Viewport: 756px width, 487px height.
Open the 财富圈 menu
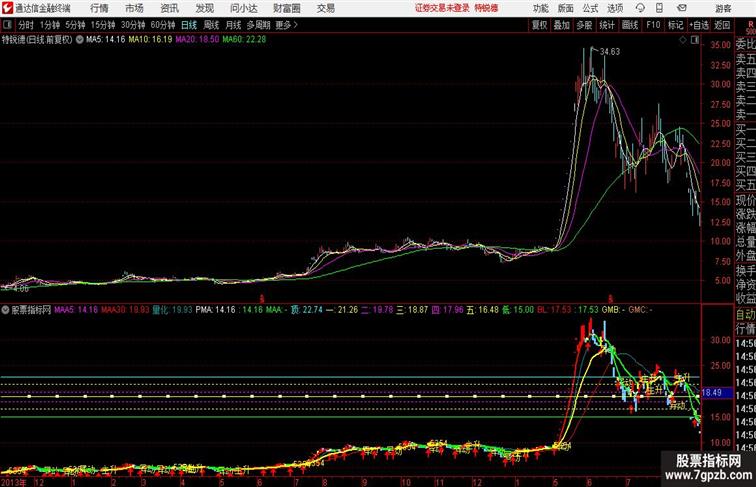coord(286,8)
